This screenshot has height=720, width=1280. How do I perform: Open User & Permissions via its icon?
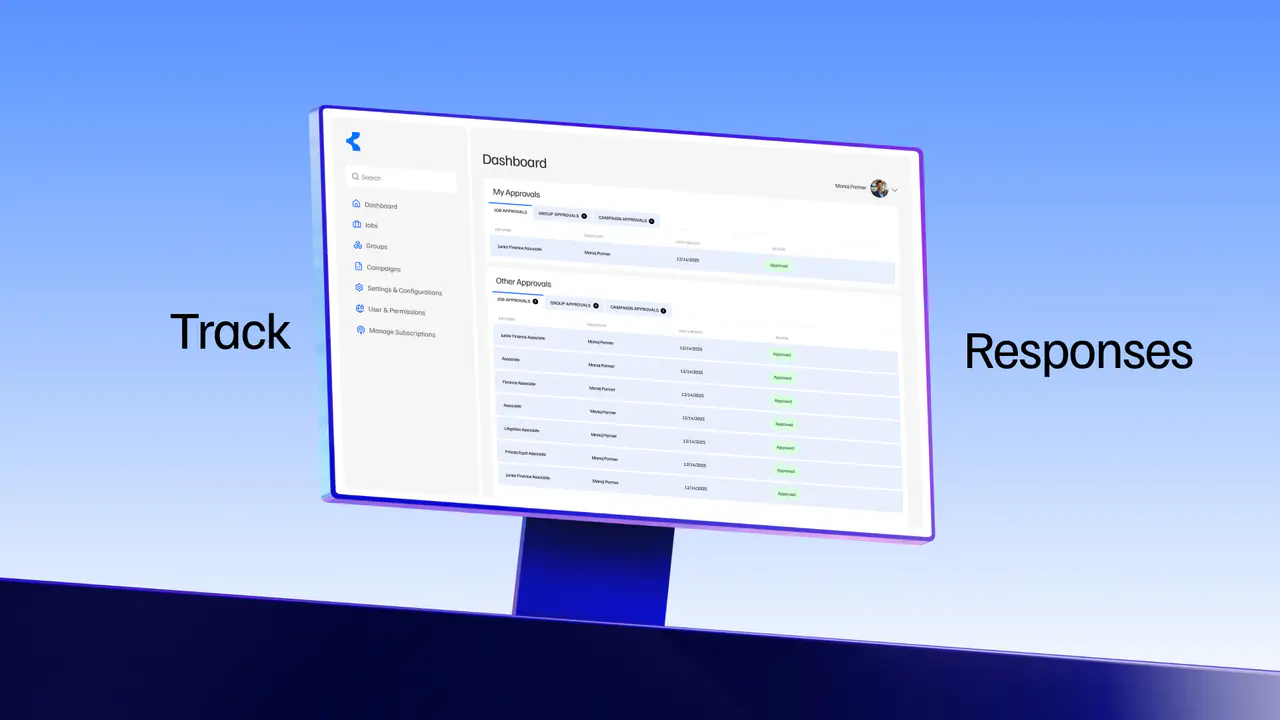(360, 309)
